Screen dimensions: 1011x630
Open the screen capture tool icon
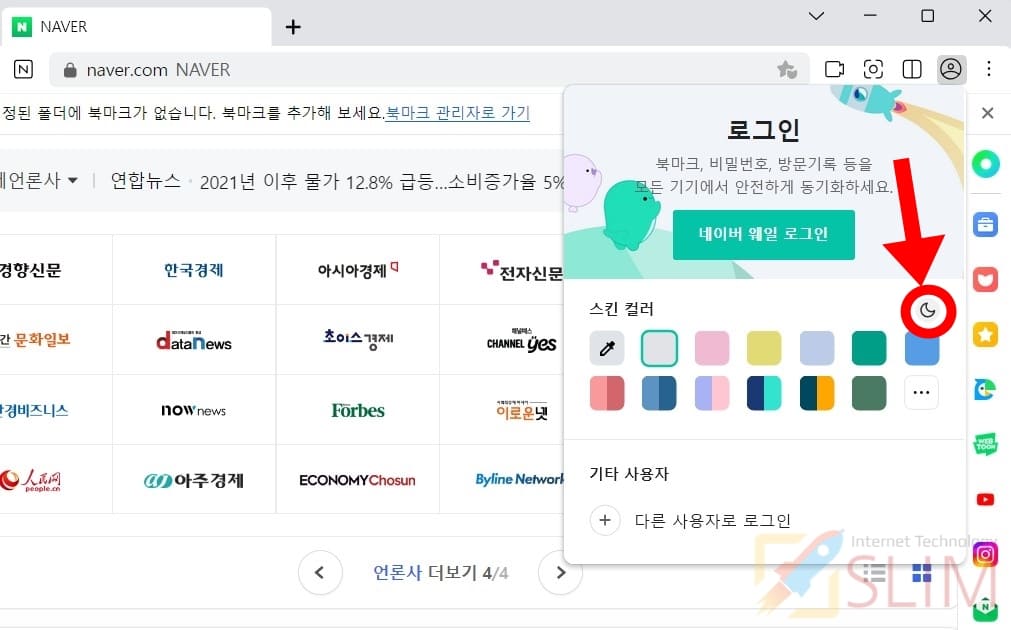[873, 69]
